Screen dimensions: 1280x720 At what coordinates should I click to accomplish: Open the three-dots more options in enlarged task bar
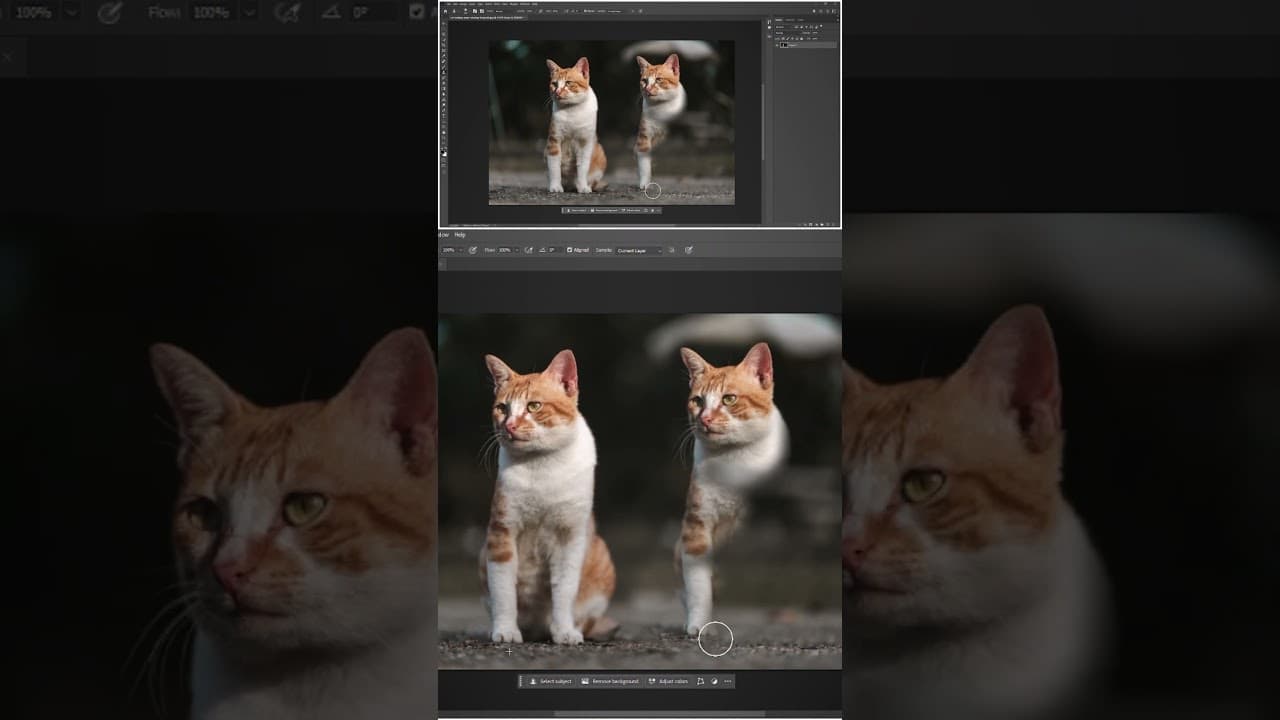pyautogui.click(x=728, y=681)
